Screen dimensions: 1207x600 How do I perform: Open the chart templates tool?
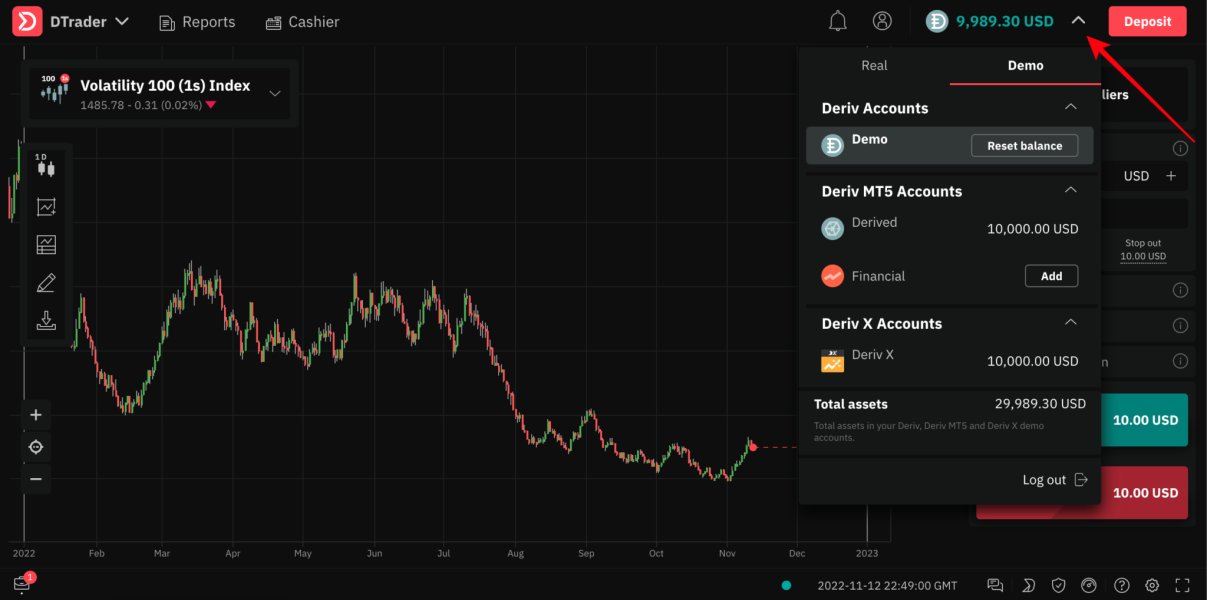coord(46,245)
